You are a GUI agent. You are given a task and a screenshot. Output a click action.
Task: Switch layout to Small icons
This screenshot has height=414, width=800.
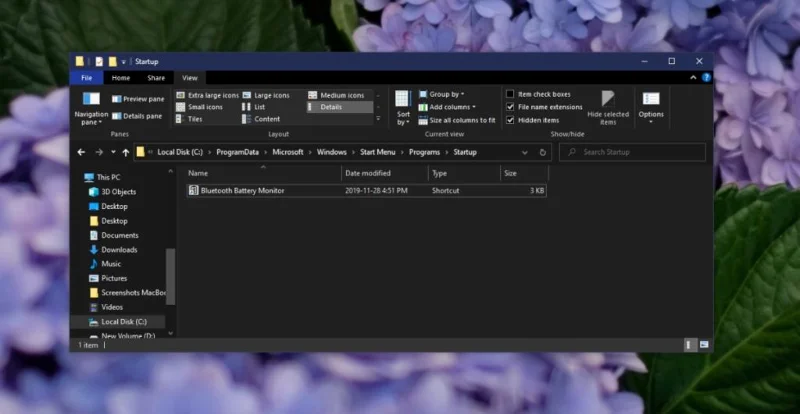(199, 107)
